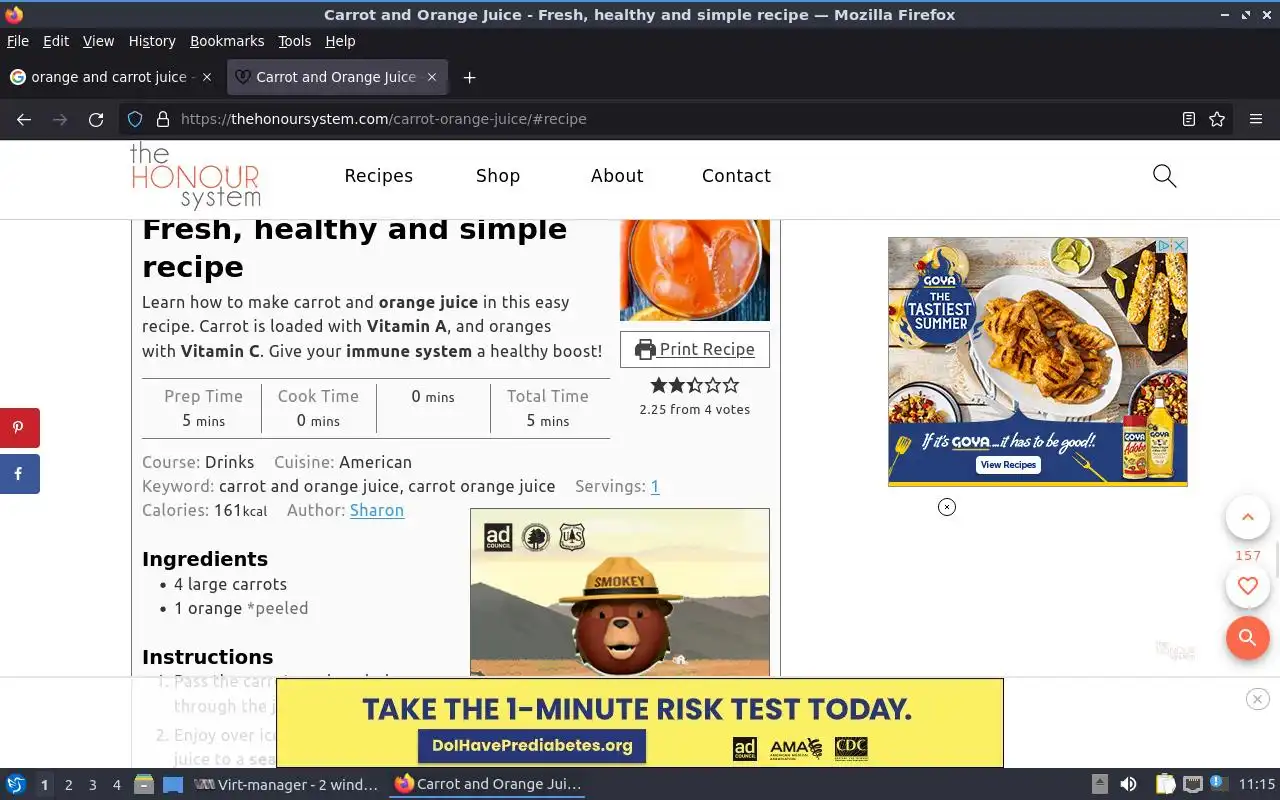The height and width of the screenshot is (800, 1280).
Task: Open the File menu
Action: [18, 41]
